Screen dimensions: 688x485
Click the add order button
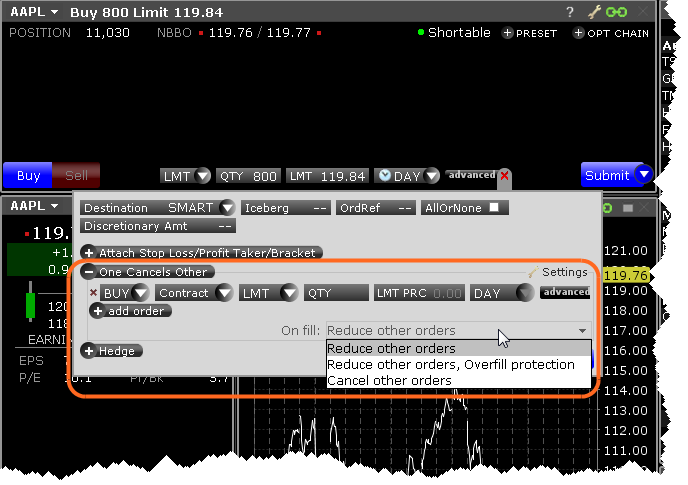(x=130, y=311)
